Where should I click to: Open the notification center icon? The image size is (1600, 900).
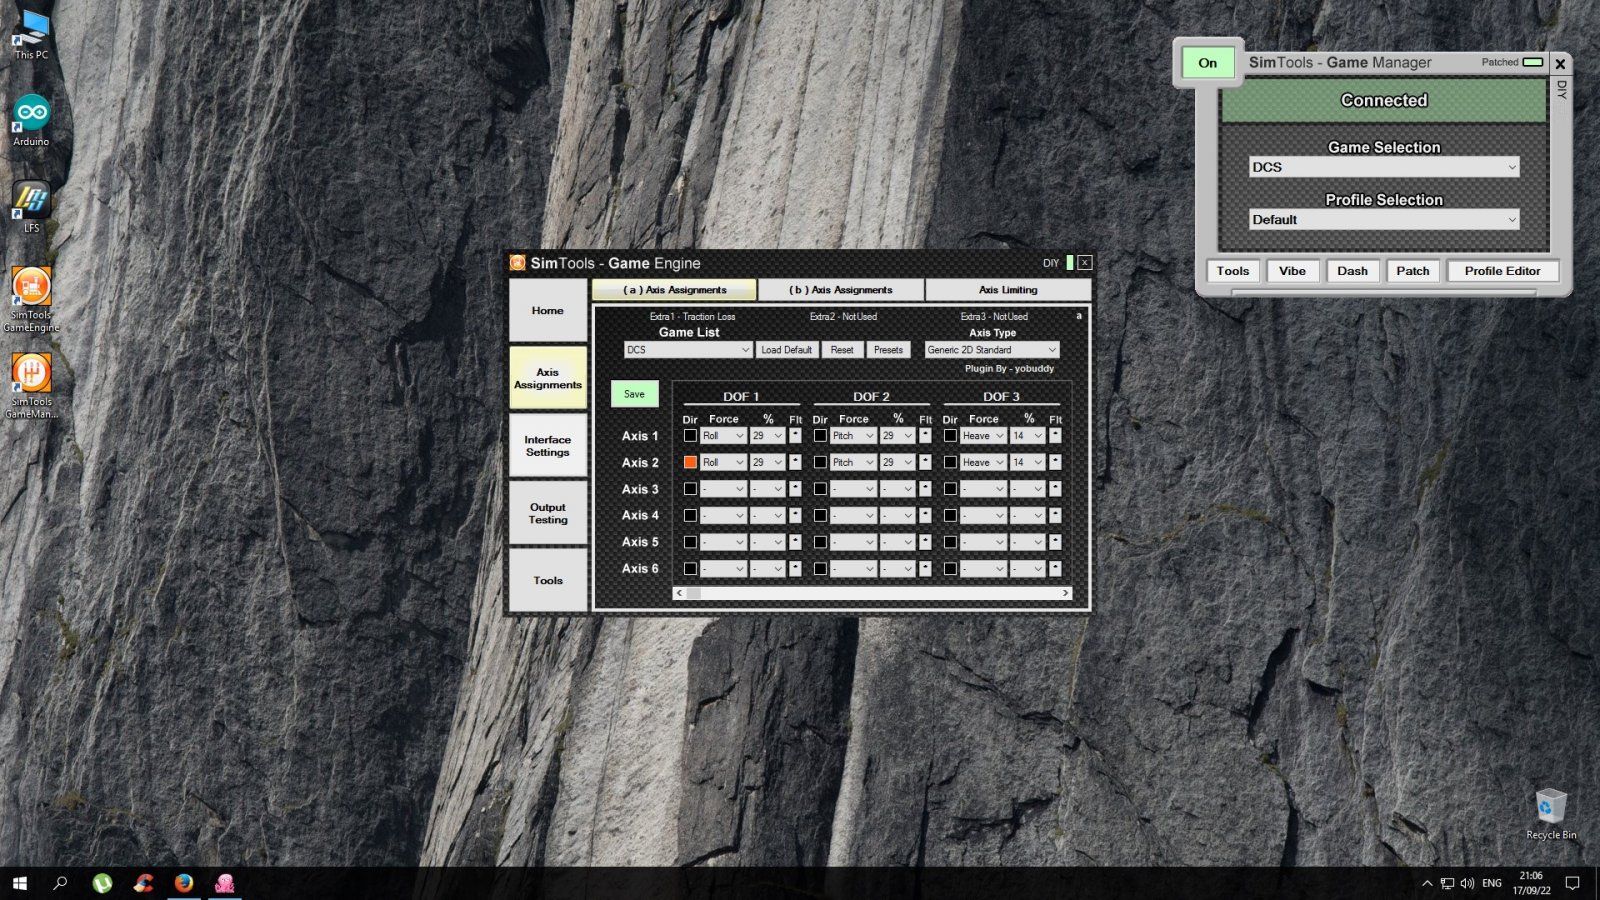(x=1572, y=883)
